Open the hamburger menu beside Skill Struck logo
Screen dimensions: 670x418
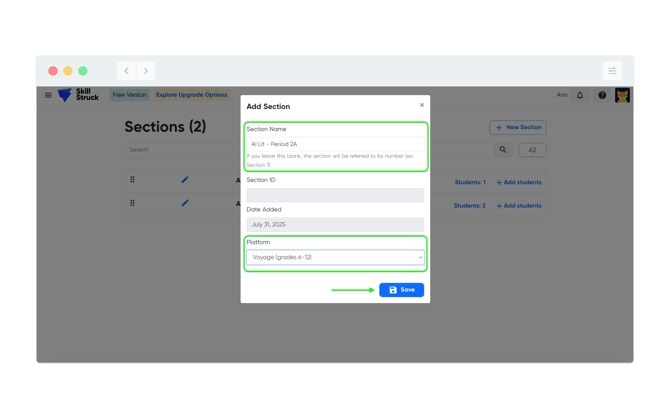(x=48, y=95)
